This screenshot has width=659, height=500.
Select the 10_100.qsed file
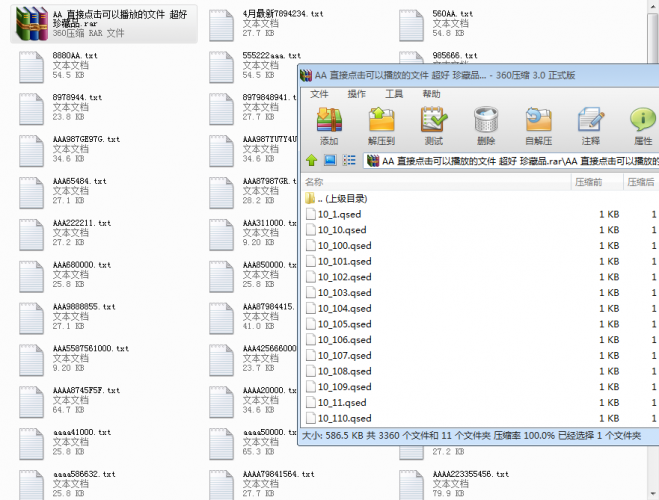(x=346, y=245)
